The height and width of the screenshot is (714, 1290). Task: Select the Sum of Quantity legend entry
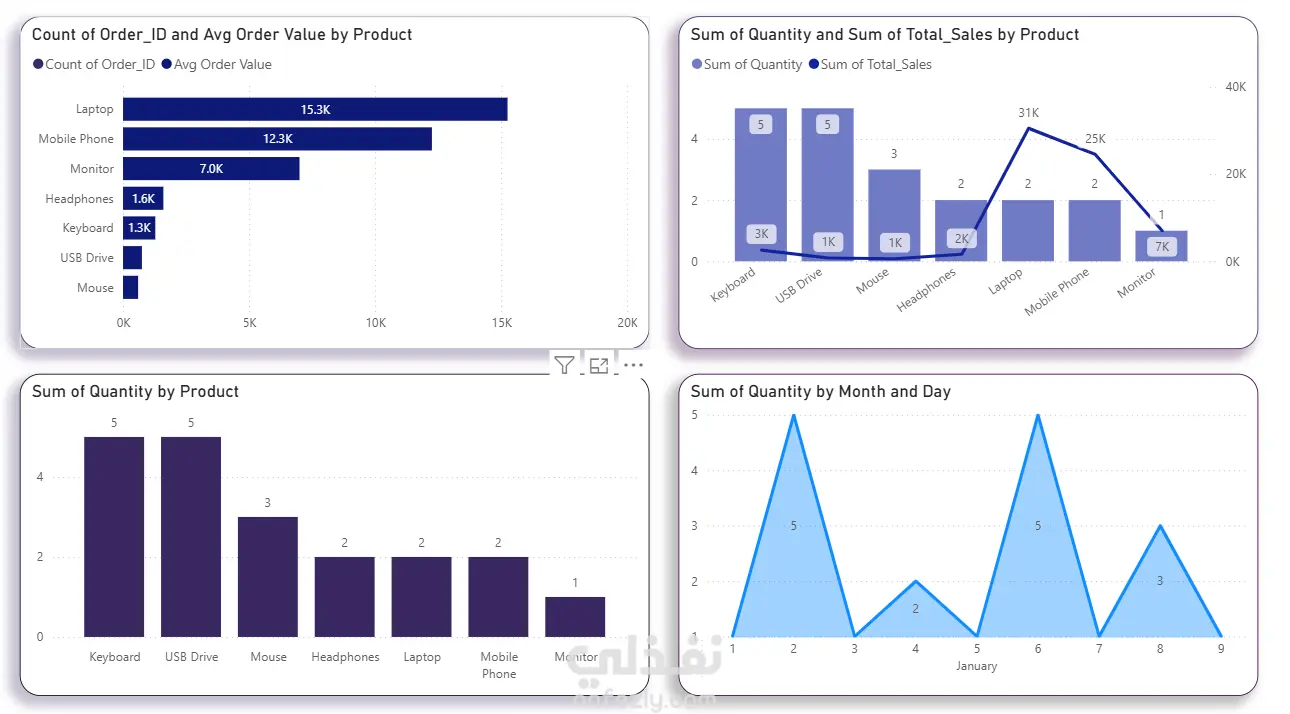tap(746, 64)
